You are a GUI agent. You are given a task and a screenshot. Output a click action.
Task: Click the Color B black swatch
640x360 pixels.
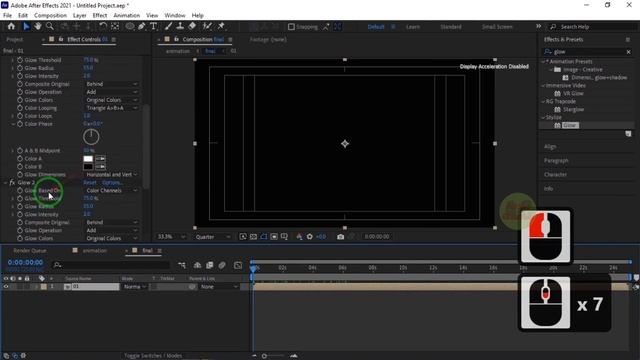click(x=88, y=167)
